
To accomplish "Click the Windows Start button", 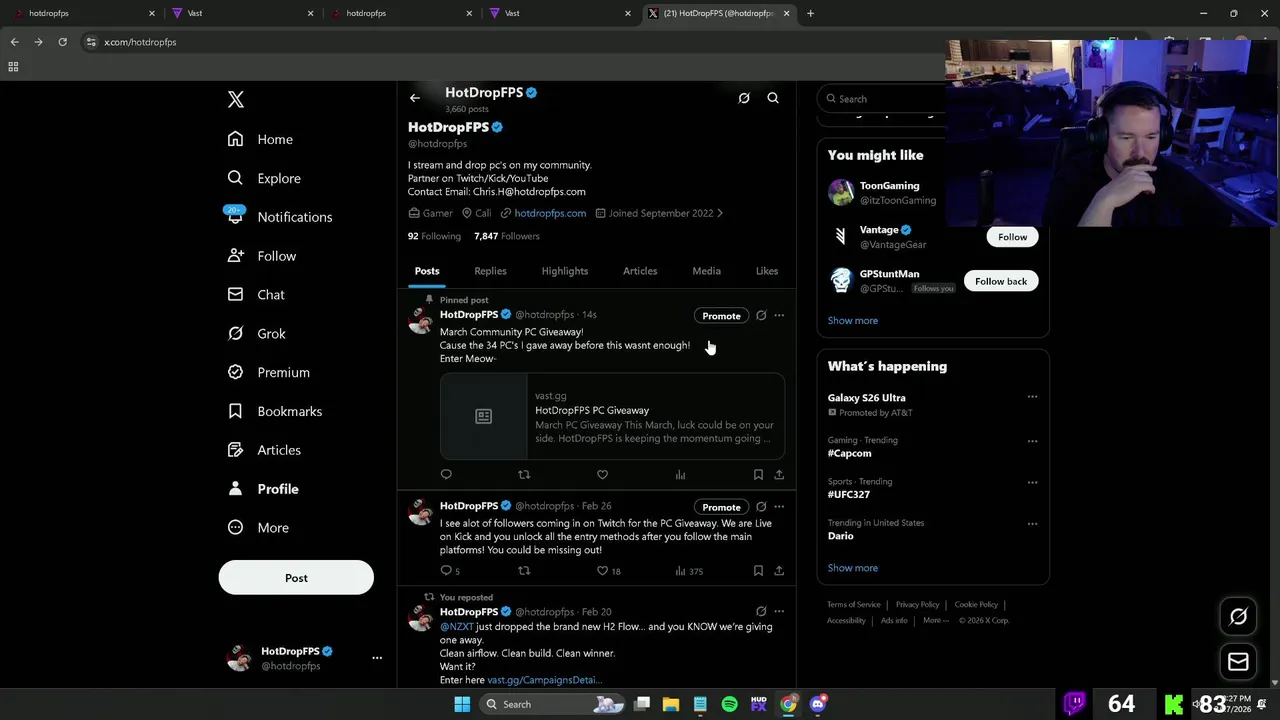I will tap(462, 704).
